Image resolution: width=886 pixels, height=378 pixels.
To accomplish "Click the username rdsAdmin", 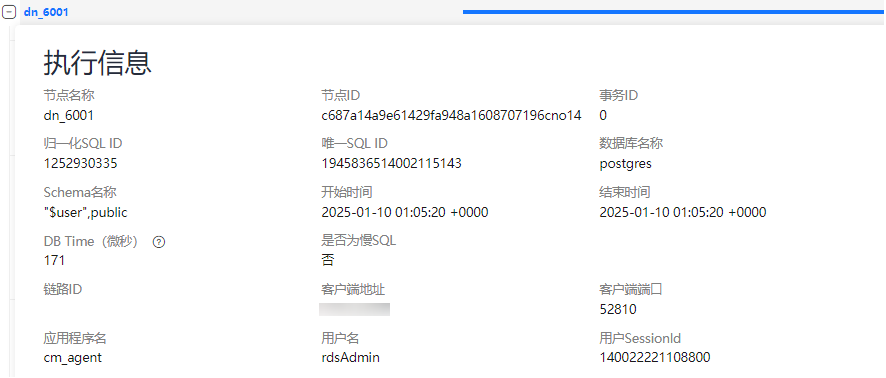I will (350, 358).
